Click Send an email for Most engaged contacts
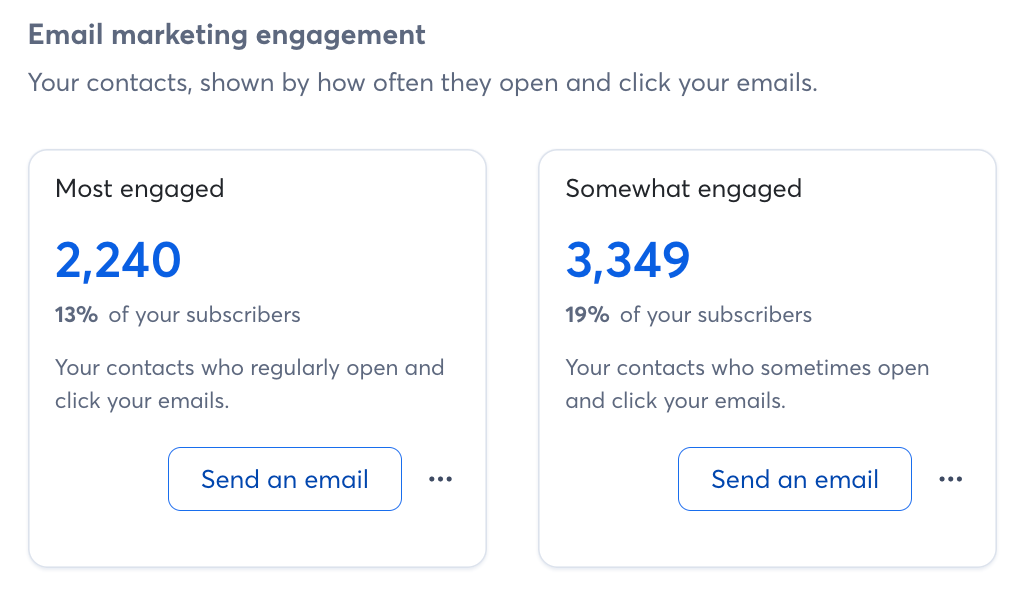The height and width of the screenshot is (592, 1024). click(x=285, y=479)
